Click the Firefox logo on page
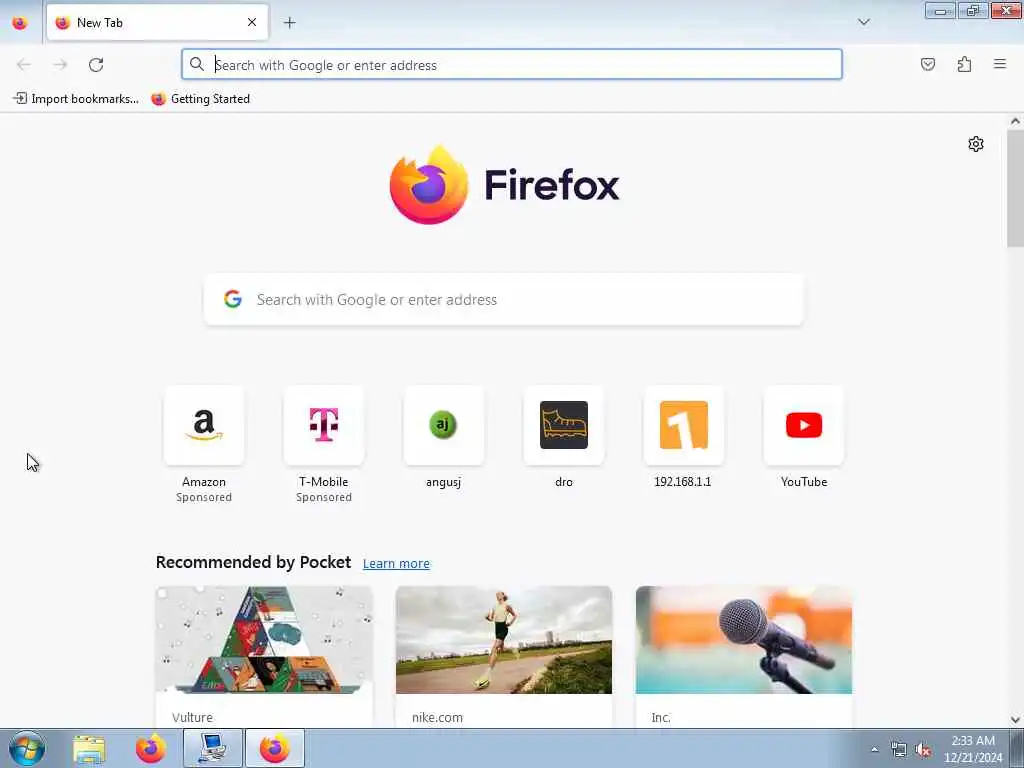 [x=504, y=185]
